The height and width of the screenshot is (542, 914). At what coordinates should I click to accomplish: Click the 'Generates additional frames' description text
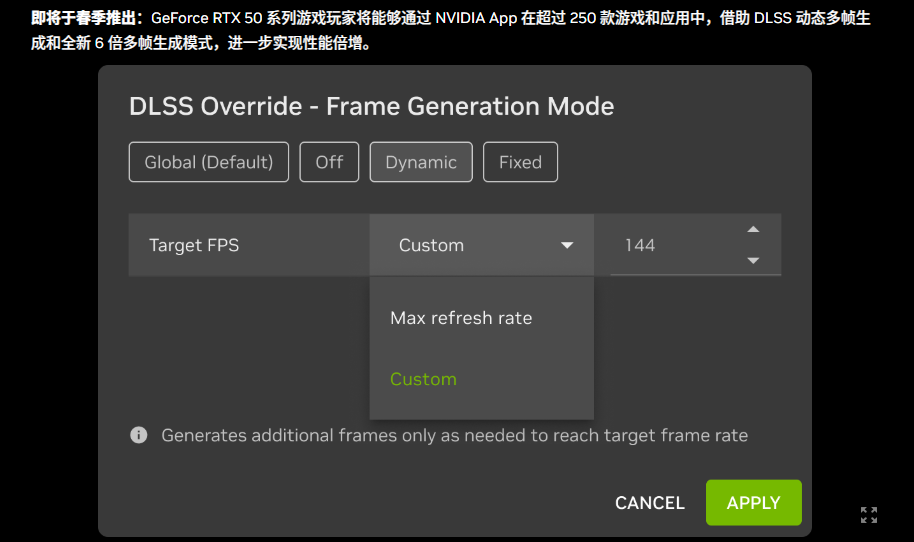454,435
